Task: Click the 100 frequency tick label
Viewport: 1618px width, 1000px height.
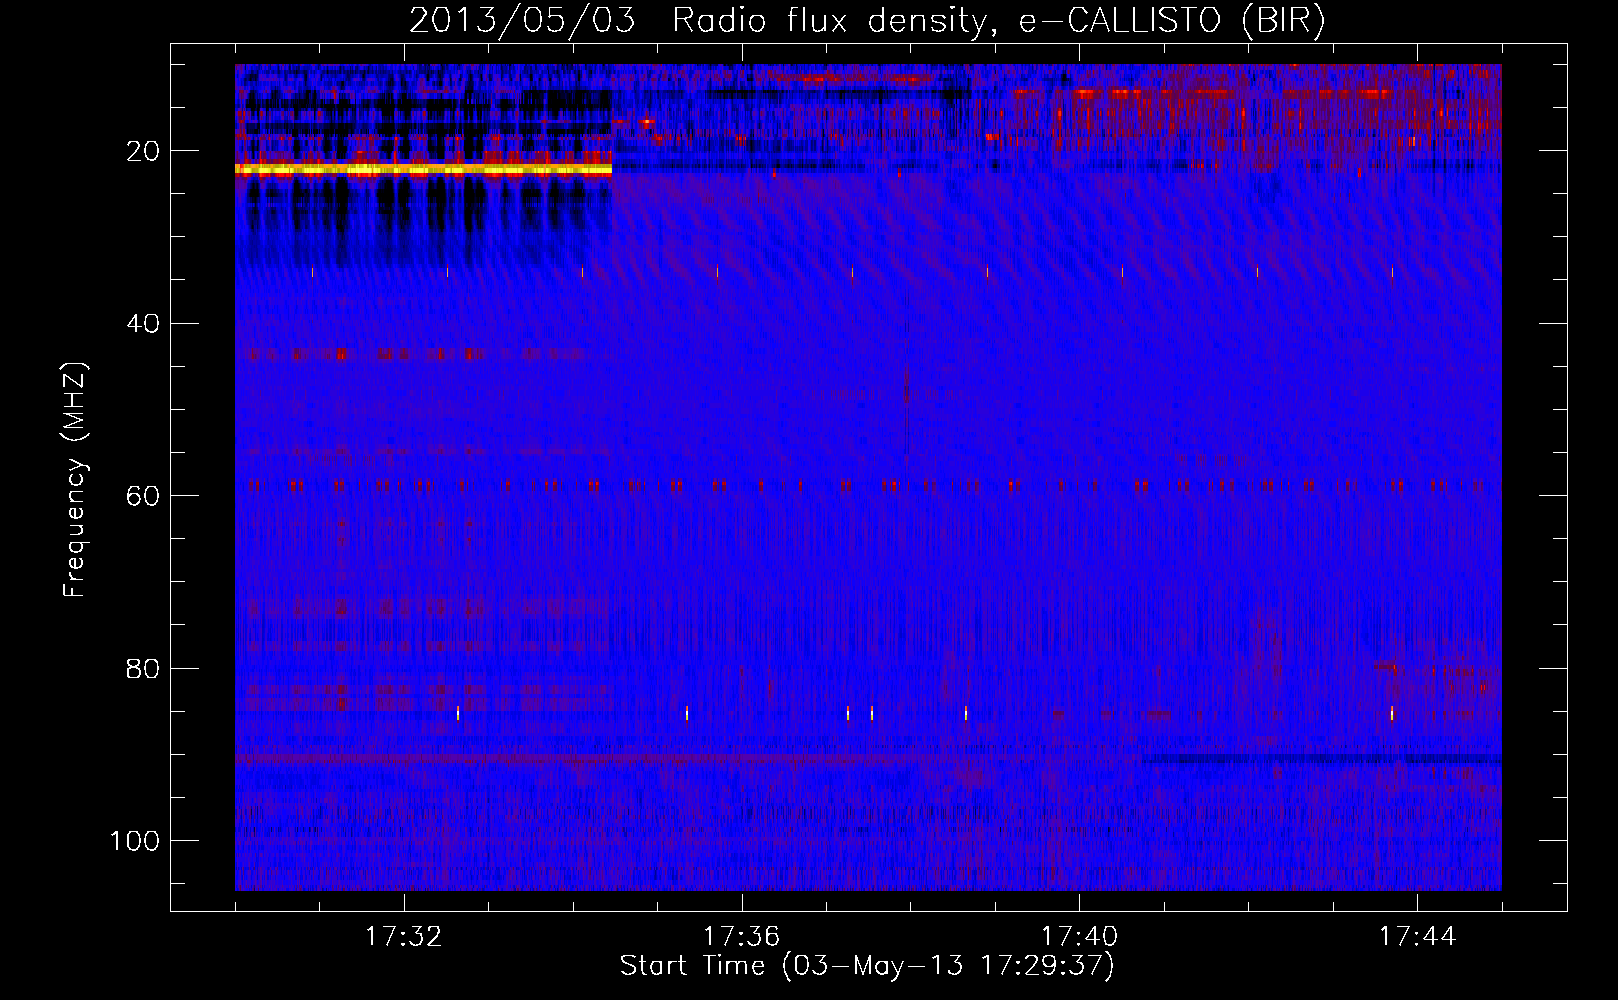Action: (x=135, y=841)
